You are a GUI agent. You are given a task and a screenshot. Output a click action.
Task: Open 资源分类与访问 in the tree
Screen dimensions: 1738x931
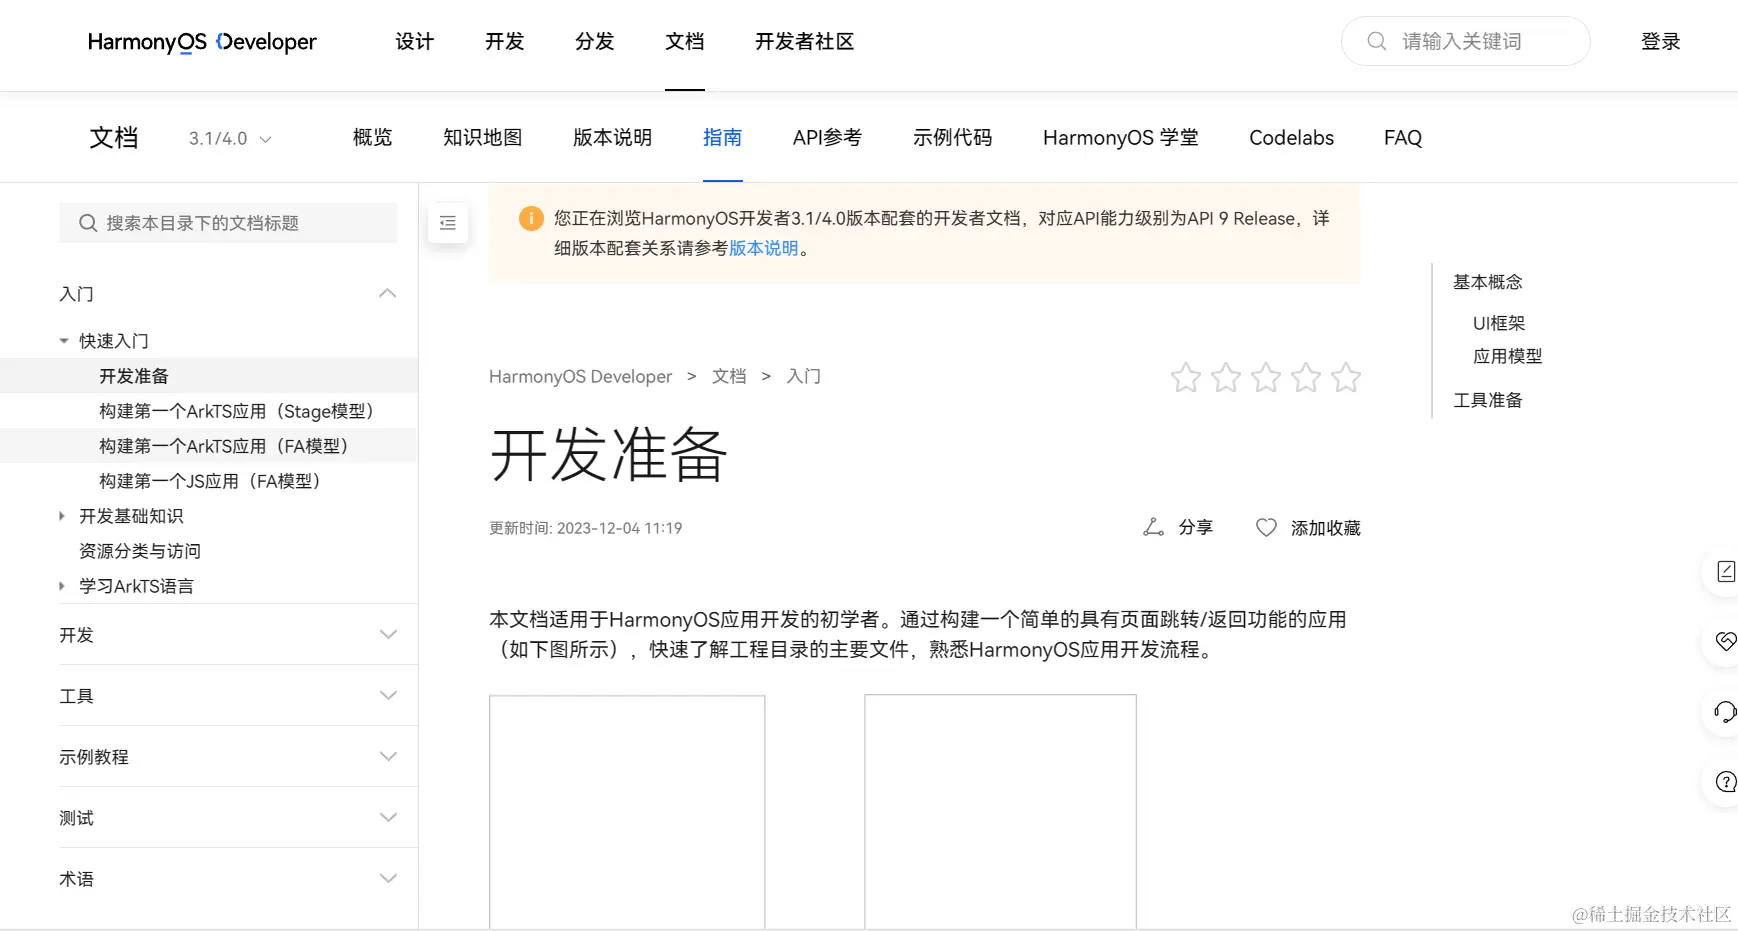click(x=140, y=551)
